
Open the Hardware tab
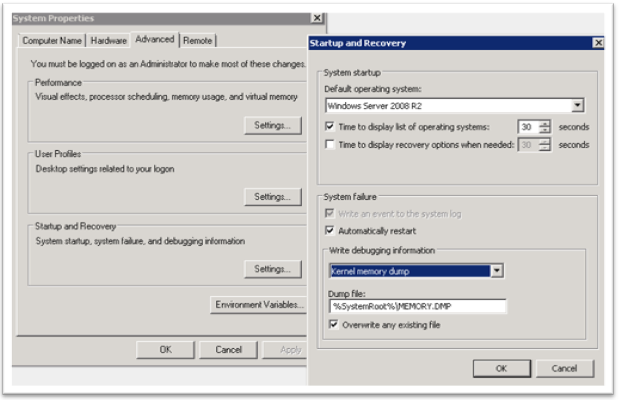[109, 41]
